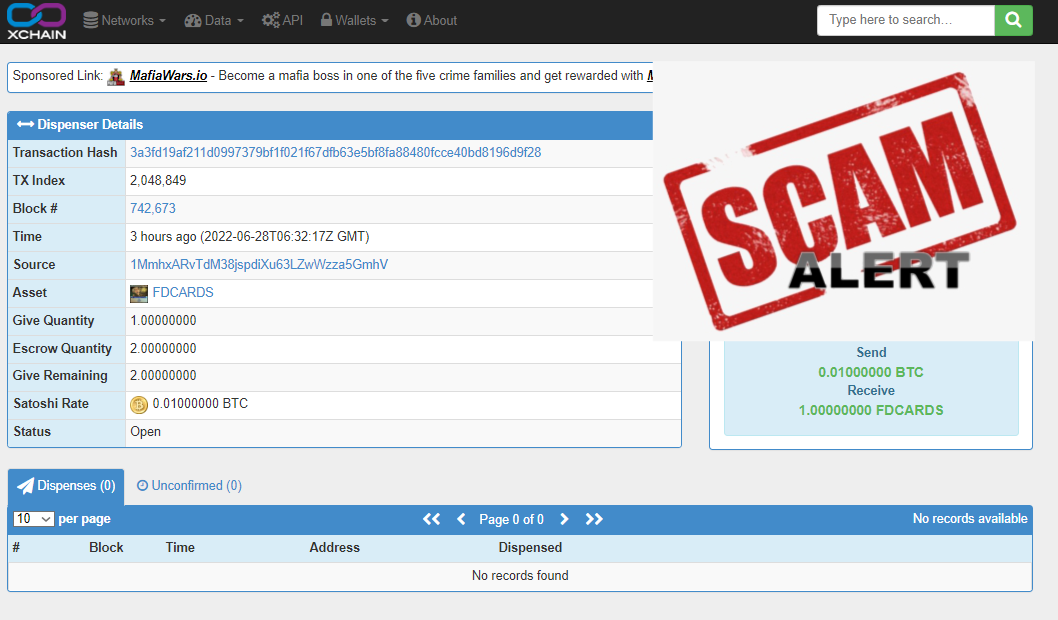Switch to the Unconfirmed (0) tab

[x=189, y=485]
